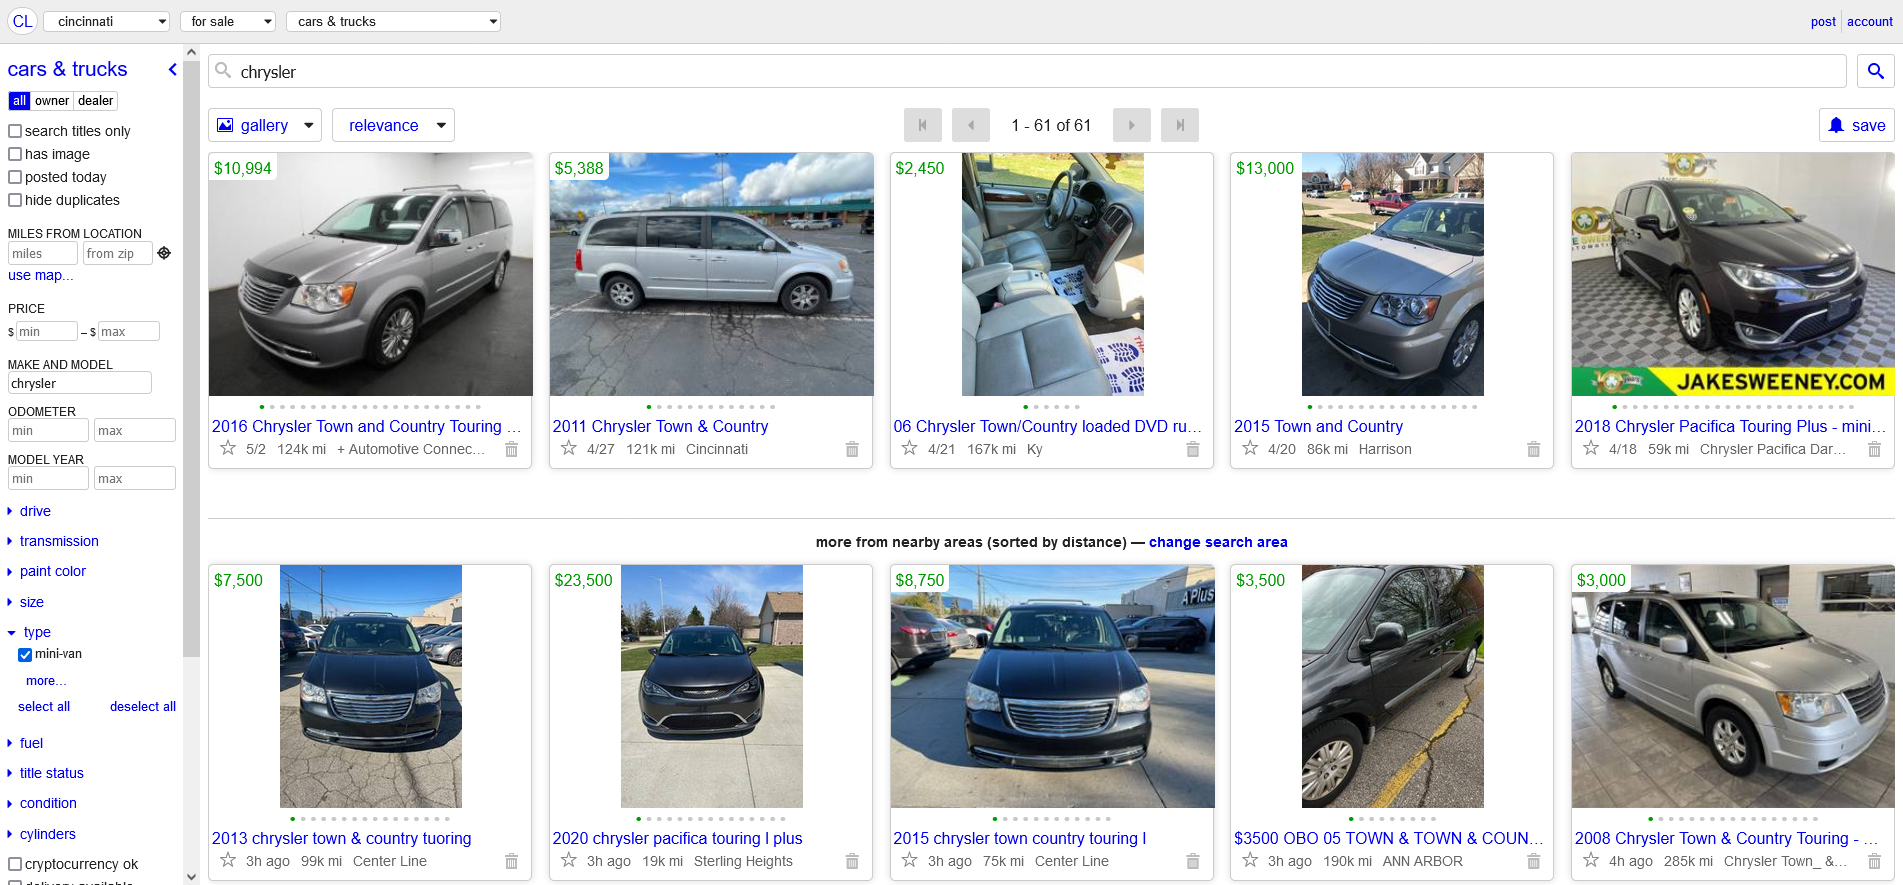Image resolution: width=1903 pixels, height=885 pixels.
Task: Favorite the 2016 Chrysler Town and Country listing
Action: point(228,448)
